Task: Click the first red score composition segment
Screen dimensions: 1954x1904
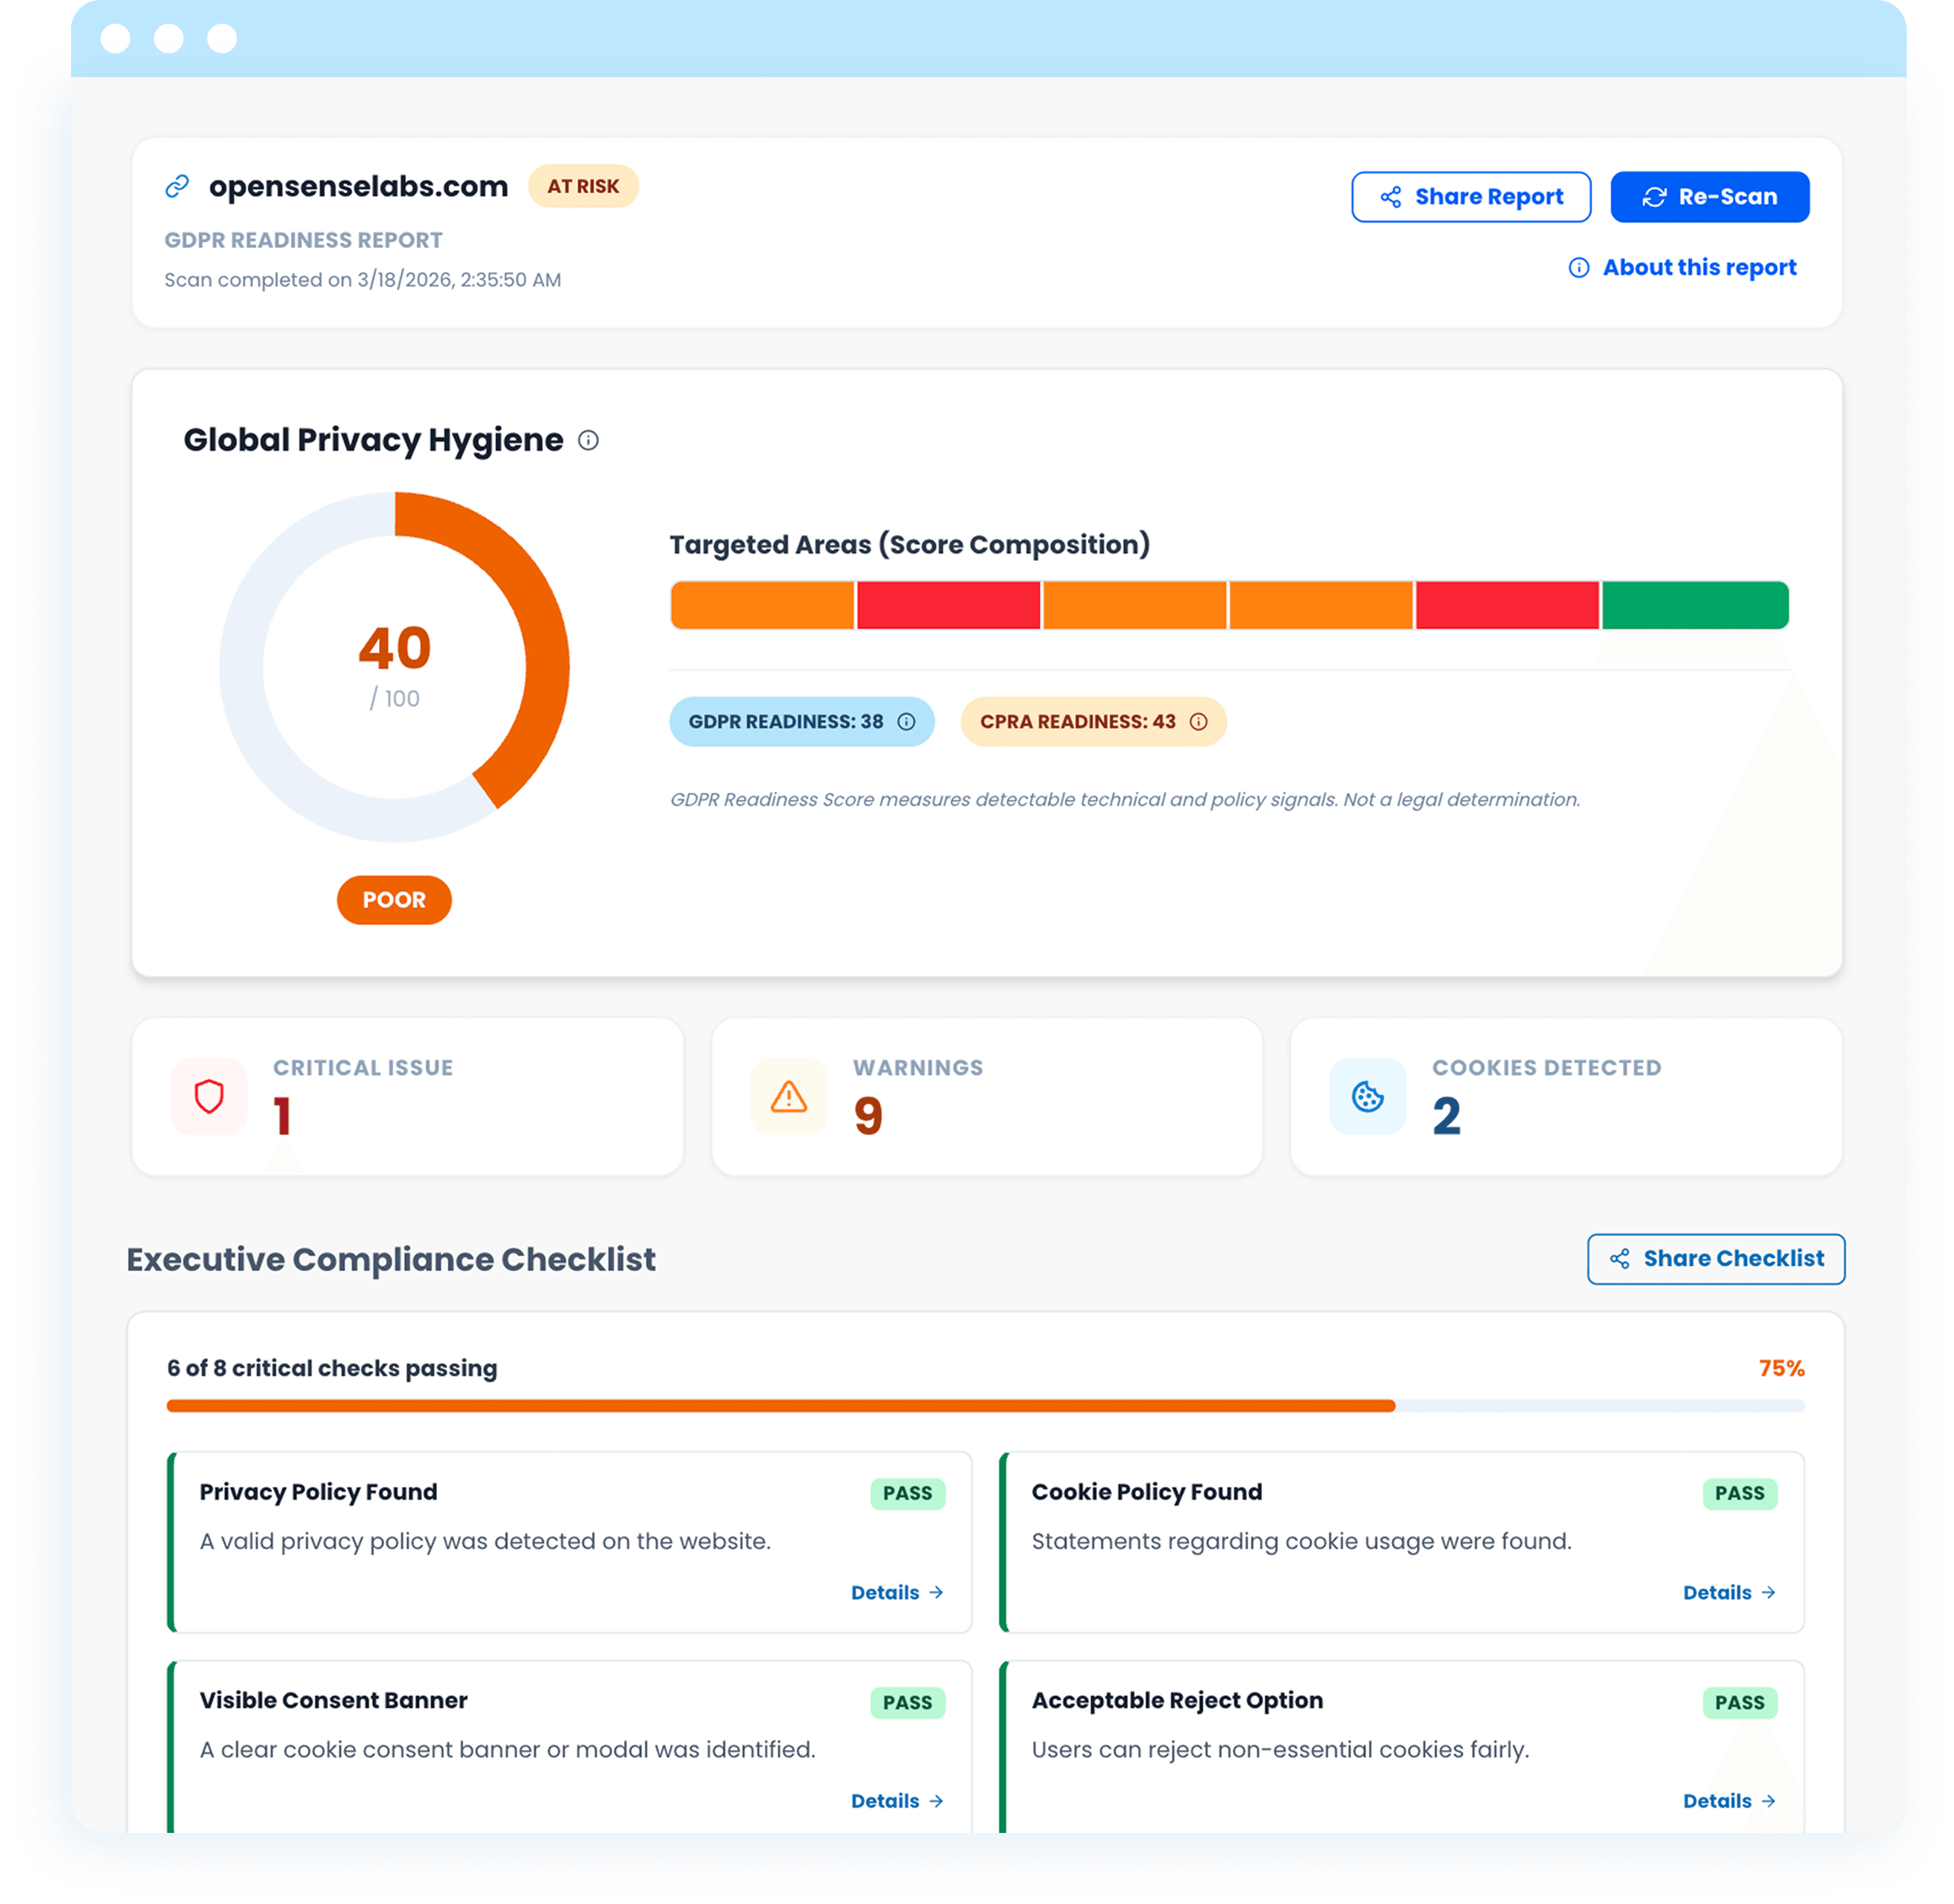Action: pyautogui.click(x=948, y=605)
